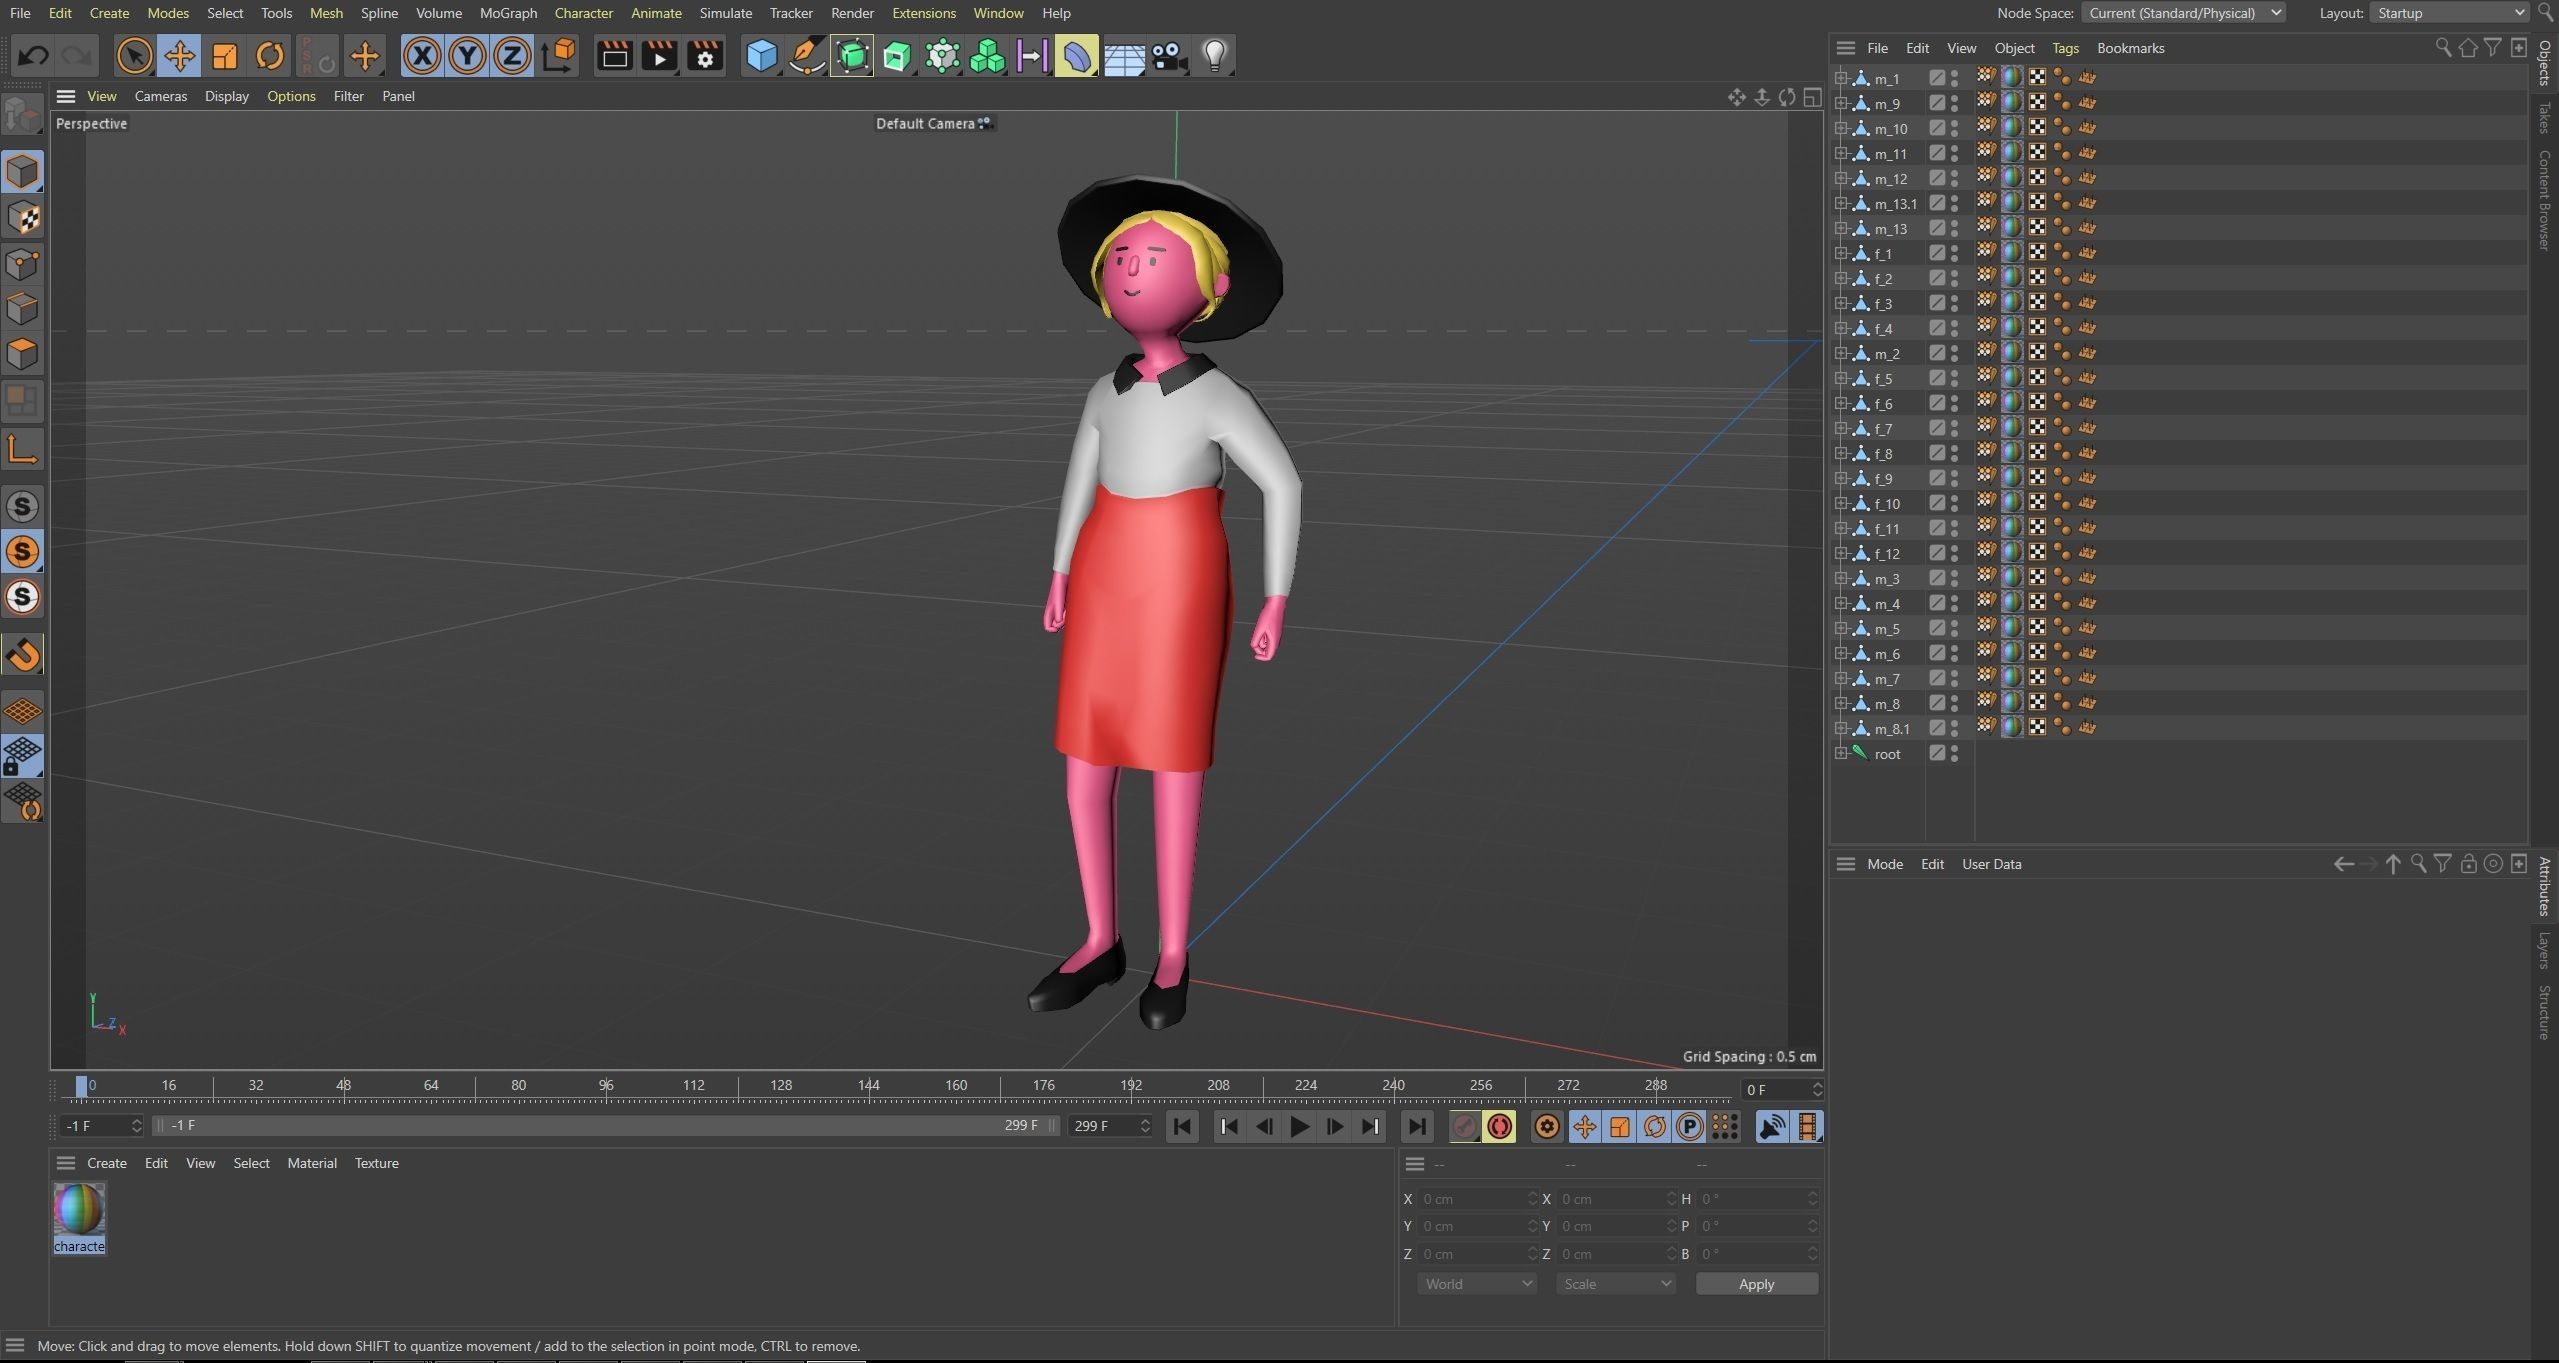Open the Character menu
Image resolution: width=2559 pixels, height=1363 pixels.
click(584, 13)
